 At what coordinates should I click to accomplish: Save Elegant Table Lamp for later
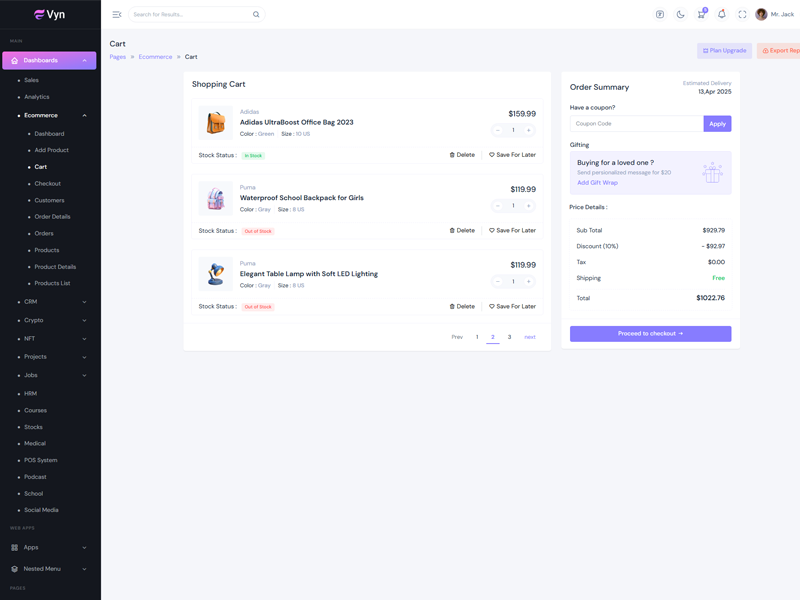coord(512,306)
